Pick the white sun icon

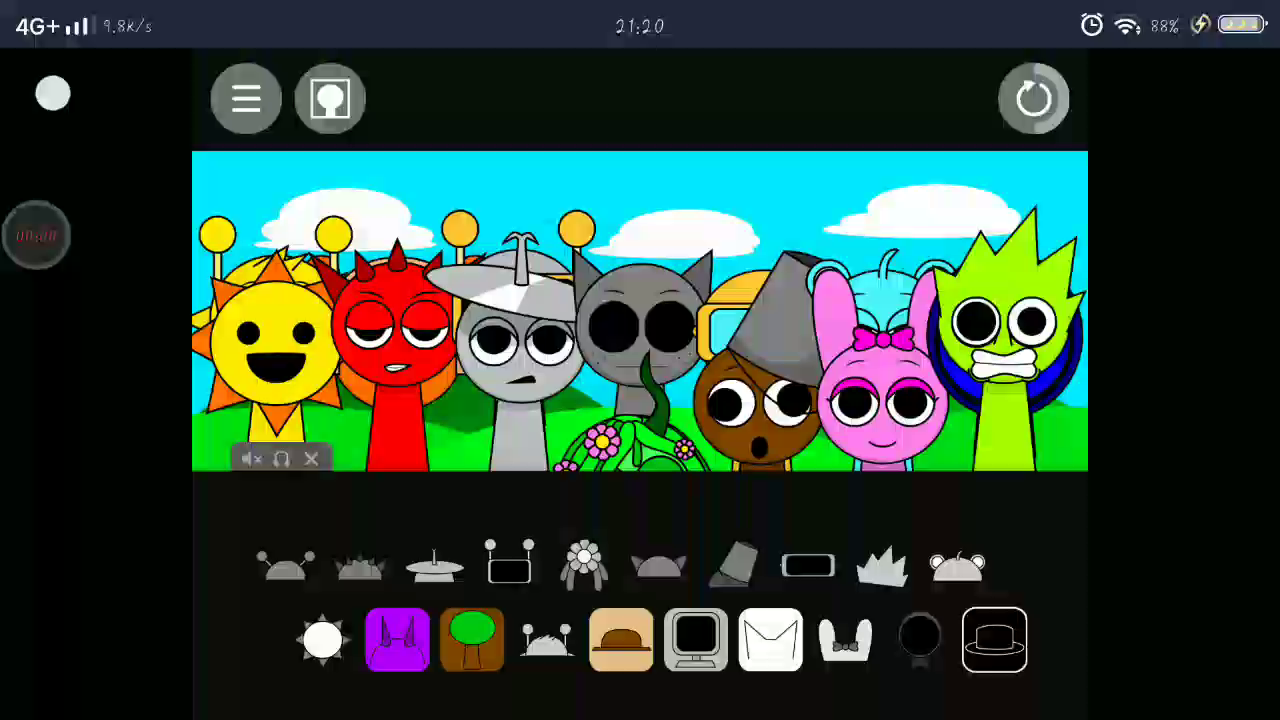coord(323,640)
